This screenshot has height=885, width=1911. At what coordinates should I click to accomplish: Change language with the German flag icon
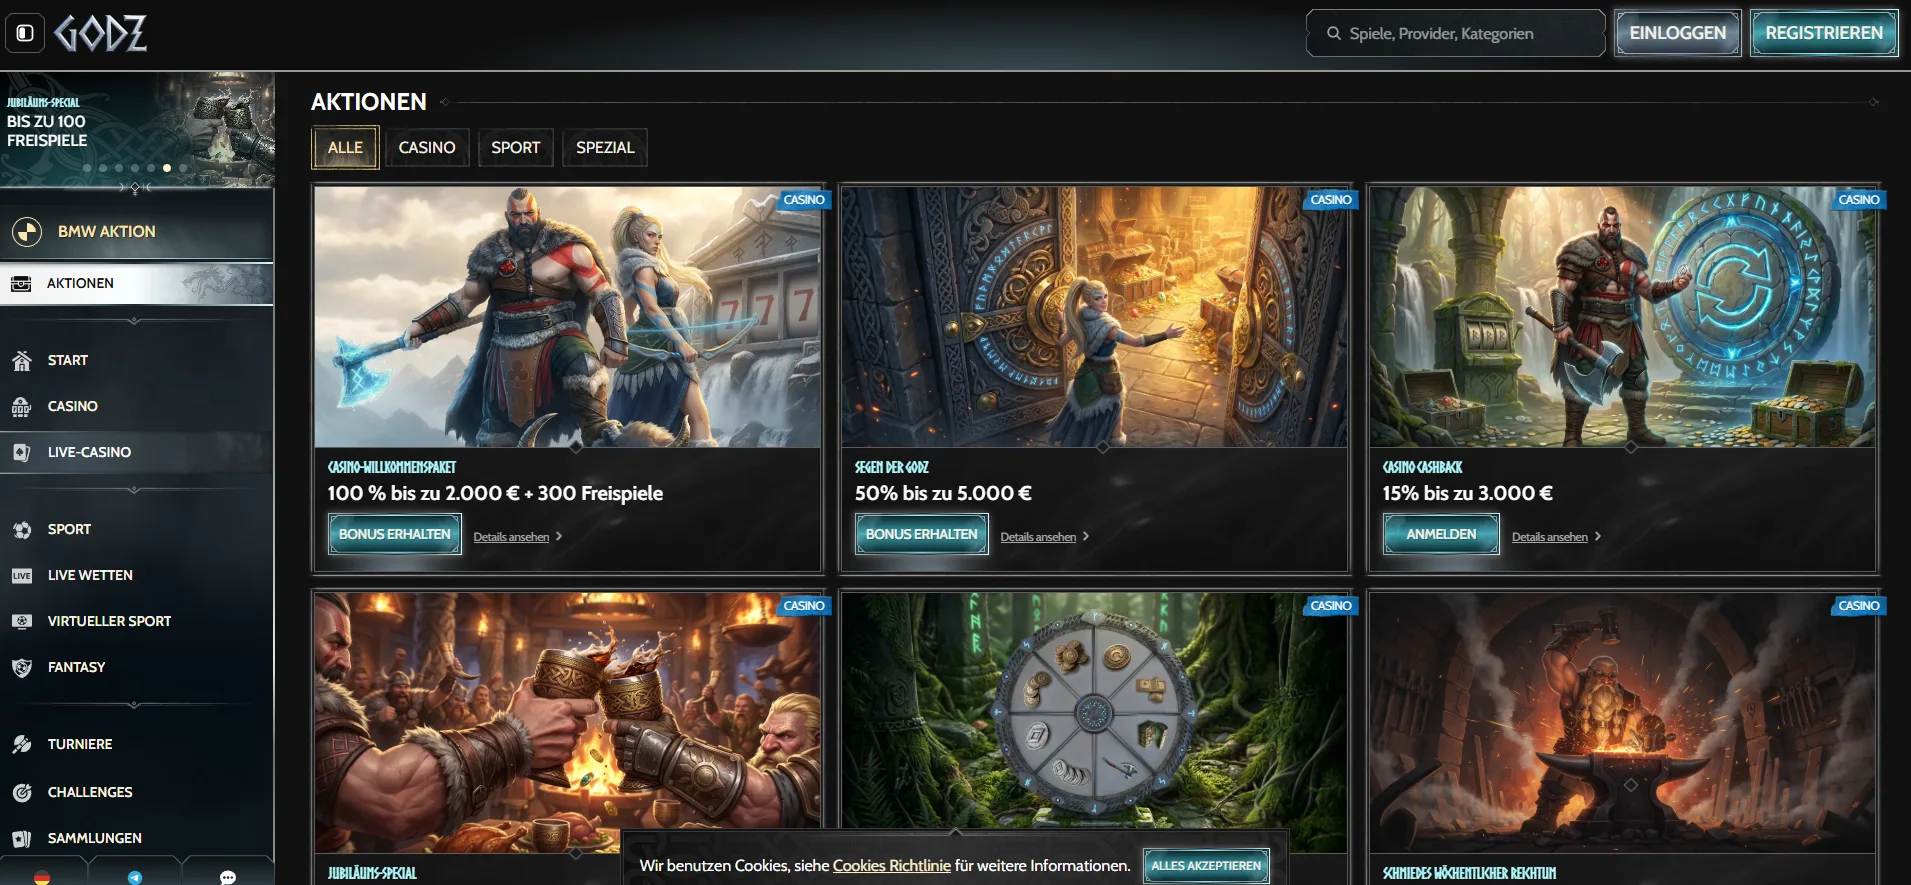[42, 877]
